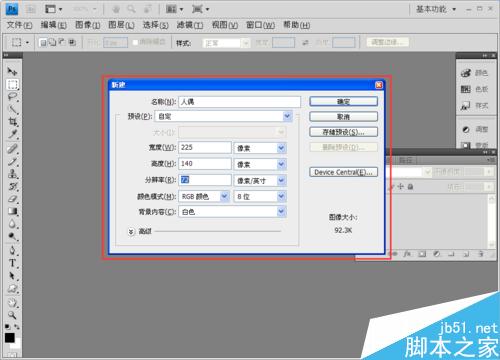500x360 pixels.
Task: Open the 图像(I) menu
Action: [87, 25]
